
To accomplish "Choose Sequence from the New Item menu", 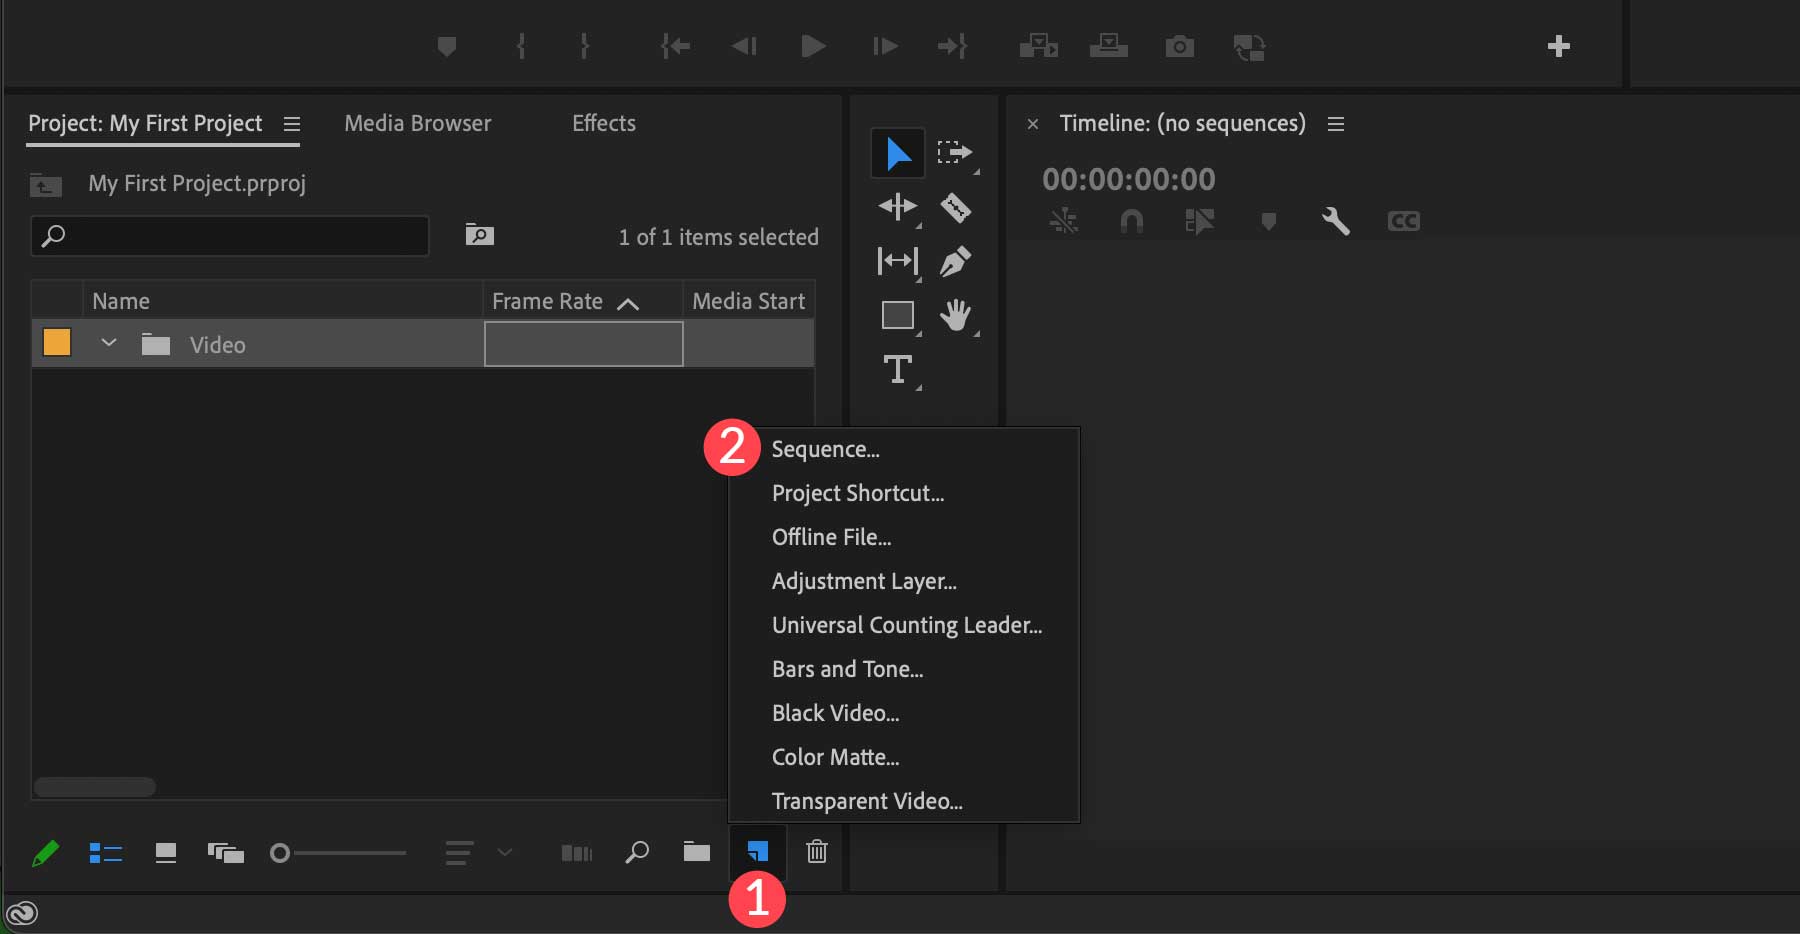I will tap(824, 448).
